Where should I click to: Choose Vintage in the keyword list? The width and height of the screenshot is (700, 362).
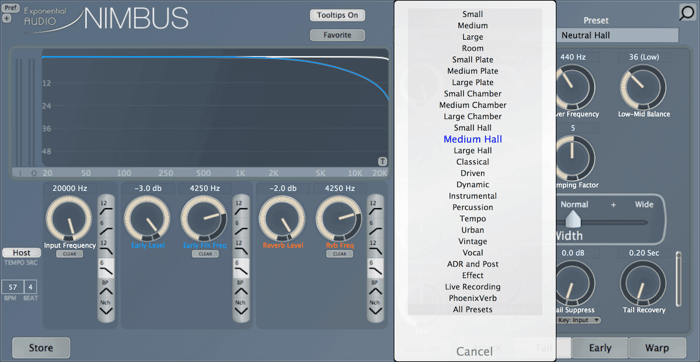[x=473, y=241]
